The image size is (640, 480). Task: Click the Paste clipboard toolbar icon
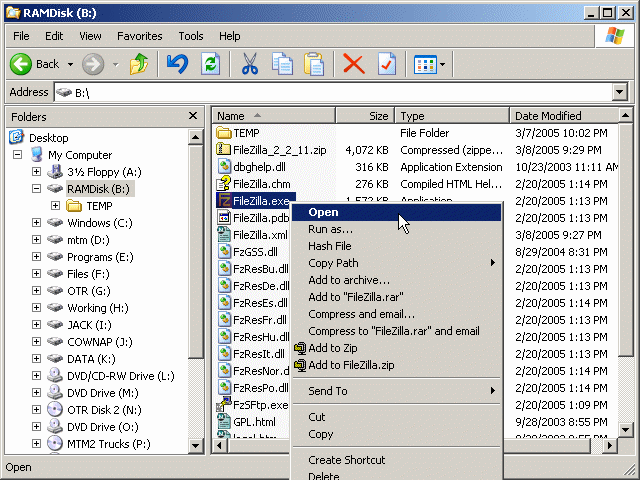314,64
